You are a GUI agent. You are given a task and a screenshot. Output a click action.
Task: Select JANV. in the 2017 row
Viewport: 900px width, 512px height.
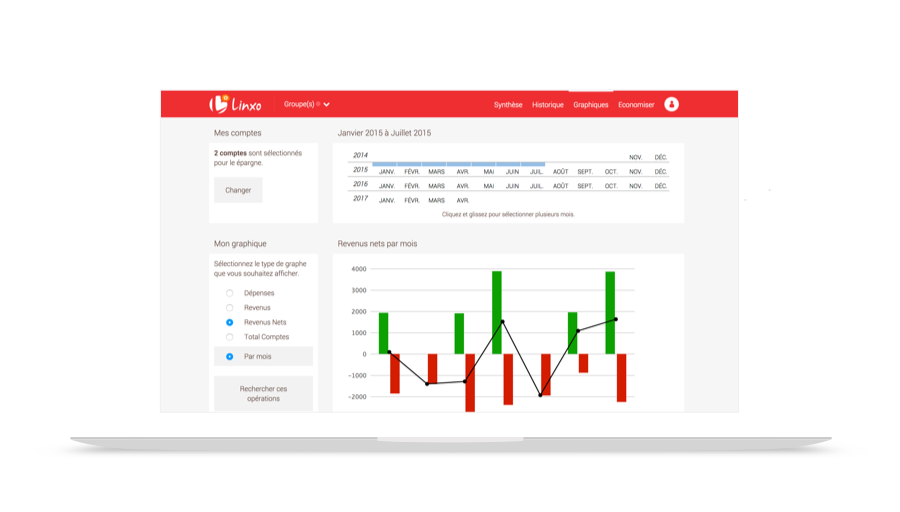[x=387, y=200]
